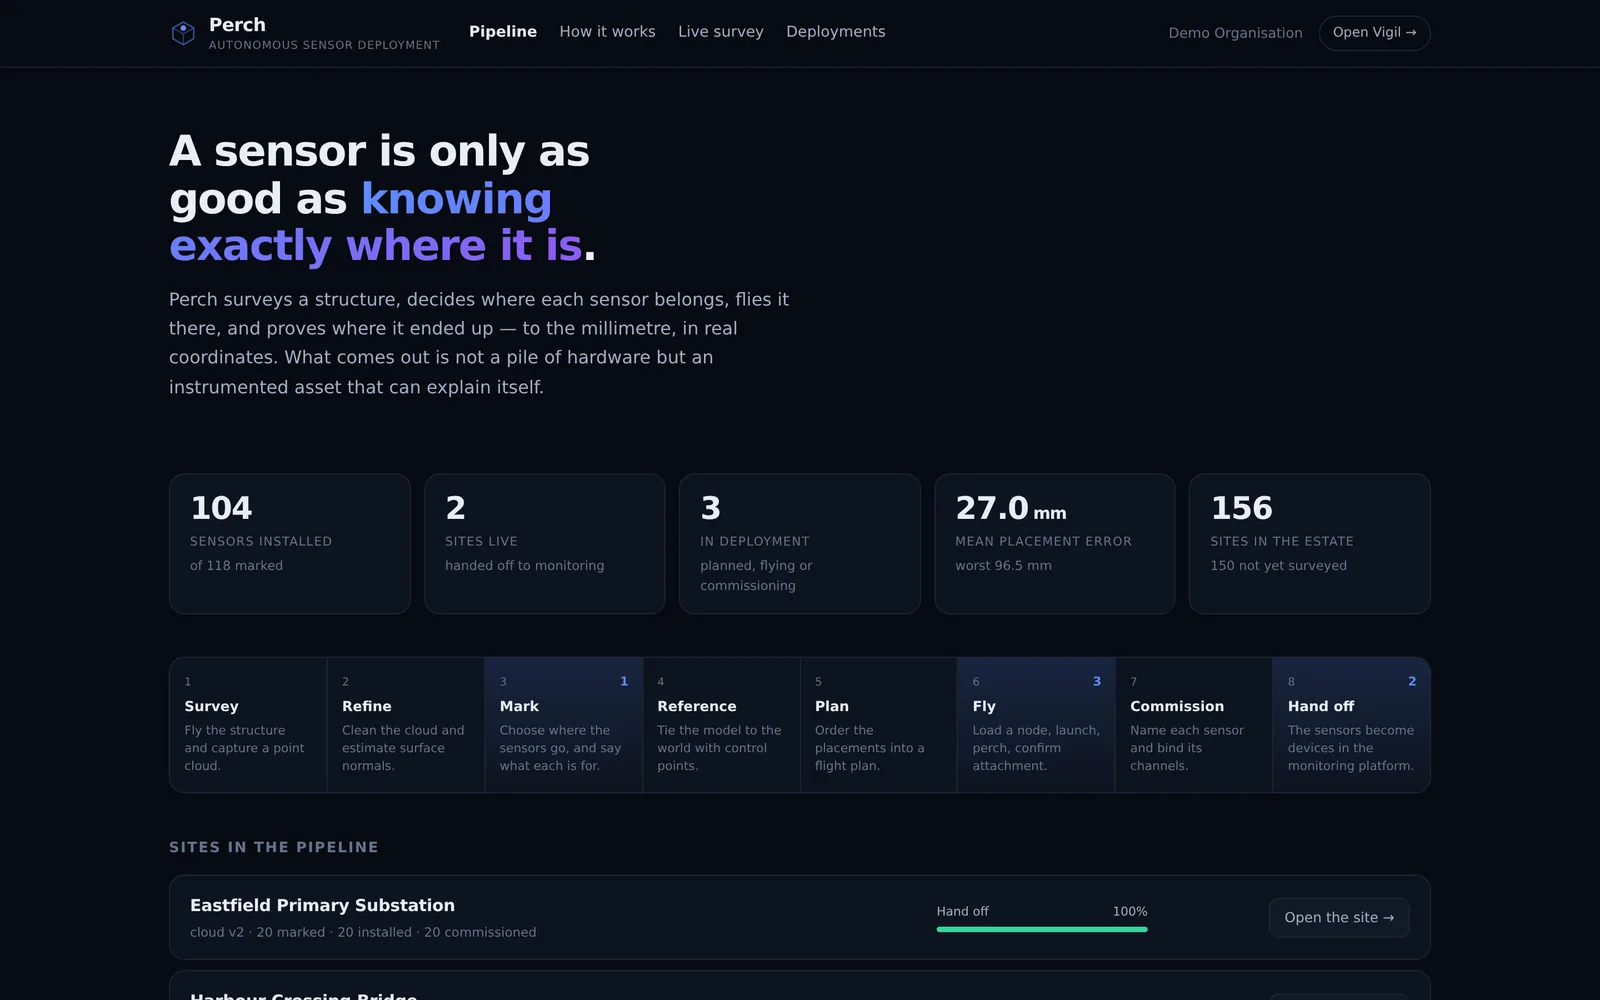Go to How it works page

click(607, 32)
